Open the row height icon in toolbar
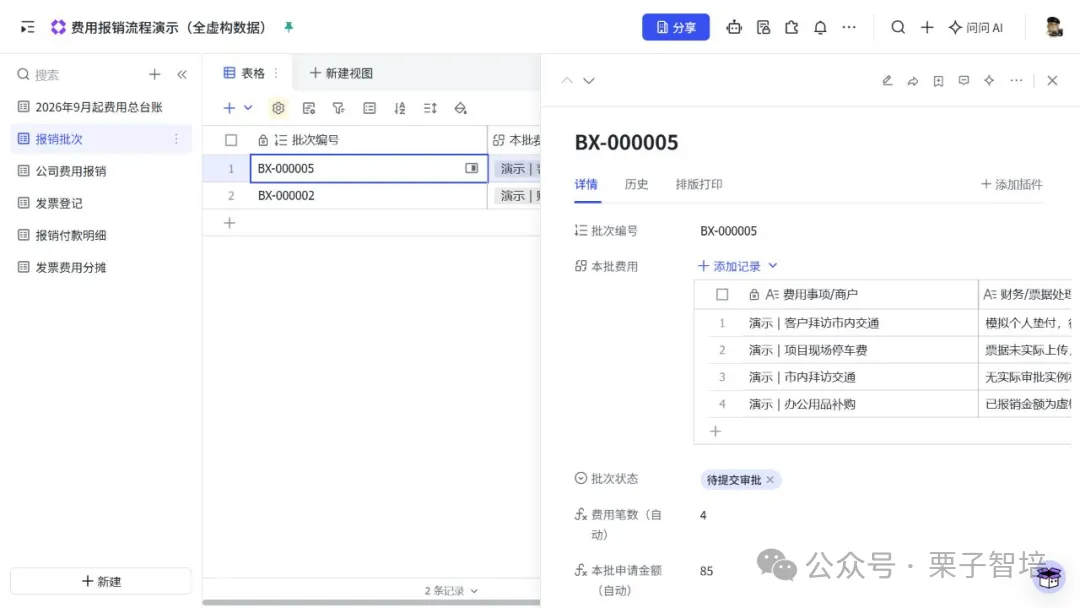 (x=430, y=108)
